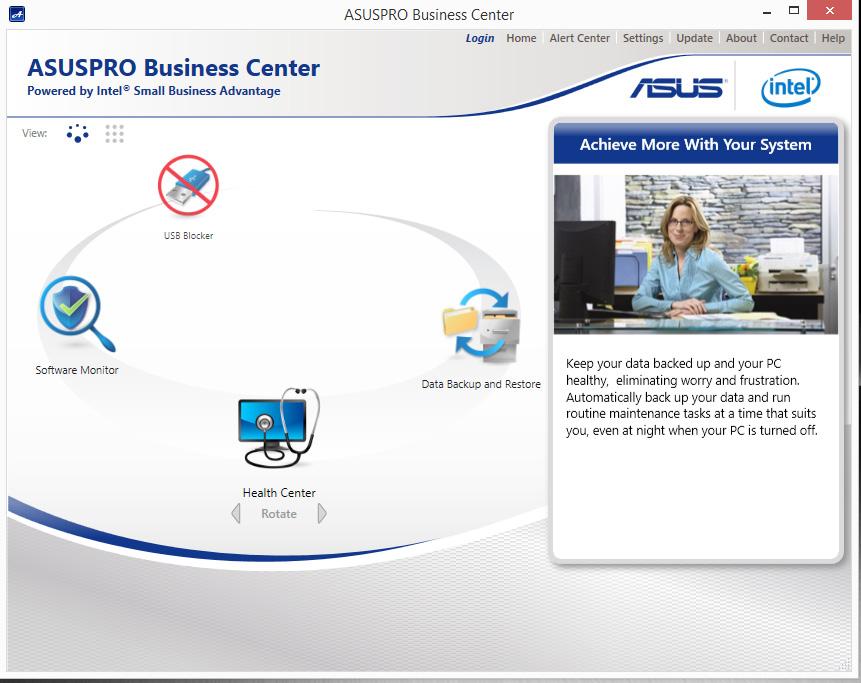Go to the Home menu item
Image resolution: width=861 pixels, height=683 pixels.
click(521, 38)
